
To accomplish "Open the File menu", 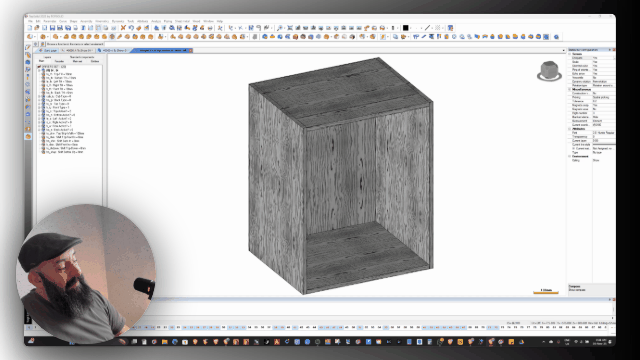I will (x=31, y=21).
